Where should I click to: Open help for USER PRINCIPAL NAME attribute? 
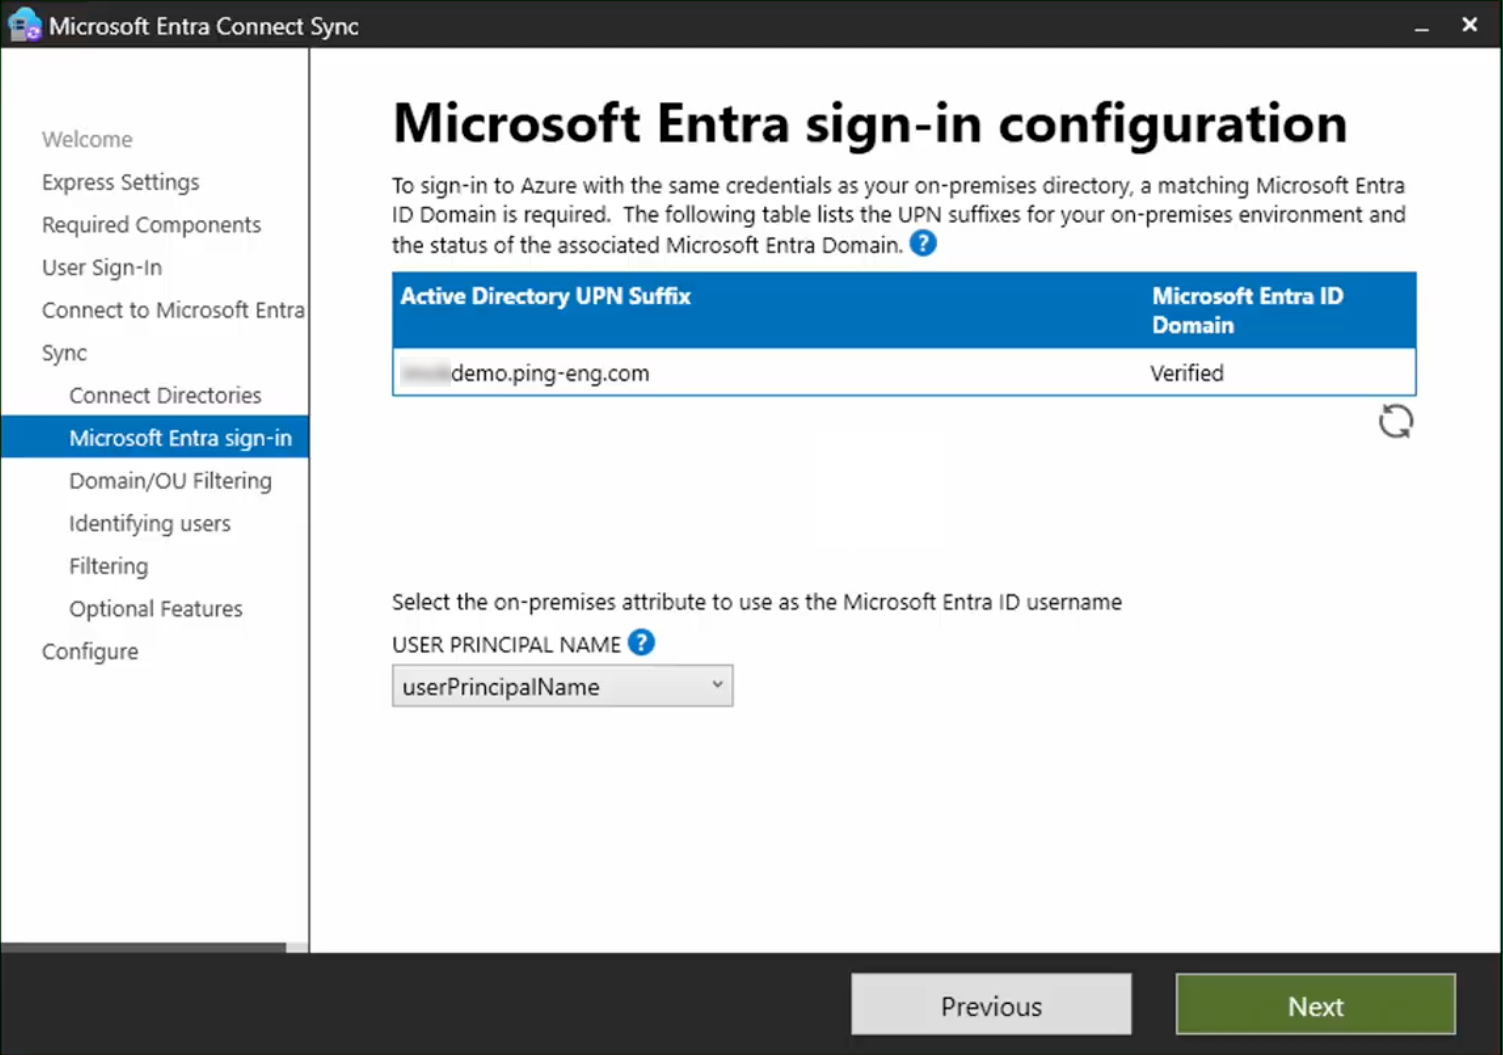(641, 643)
